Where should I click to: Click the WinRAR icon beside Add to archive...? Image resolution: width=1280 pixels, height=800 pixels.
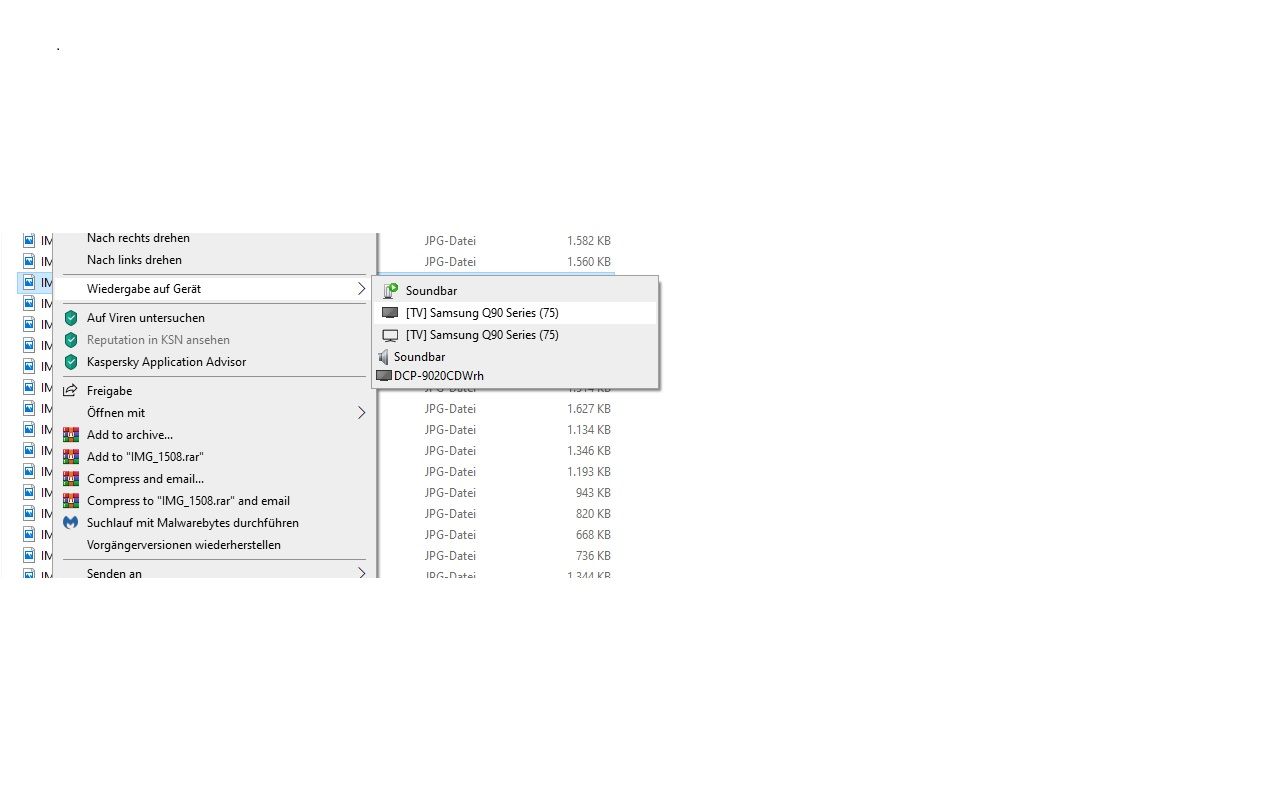(x=71, y=435)
